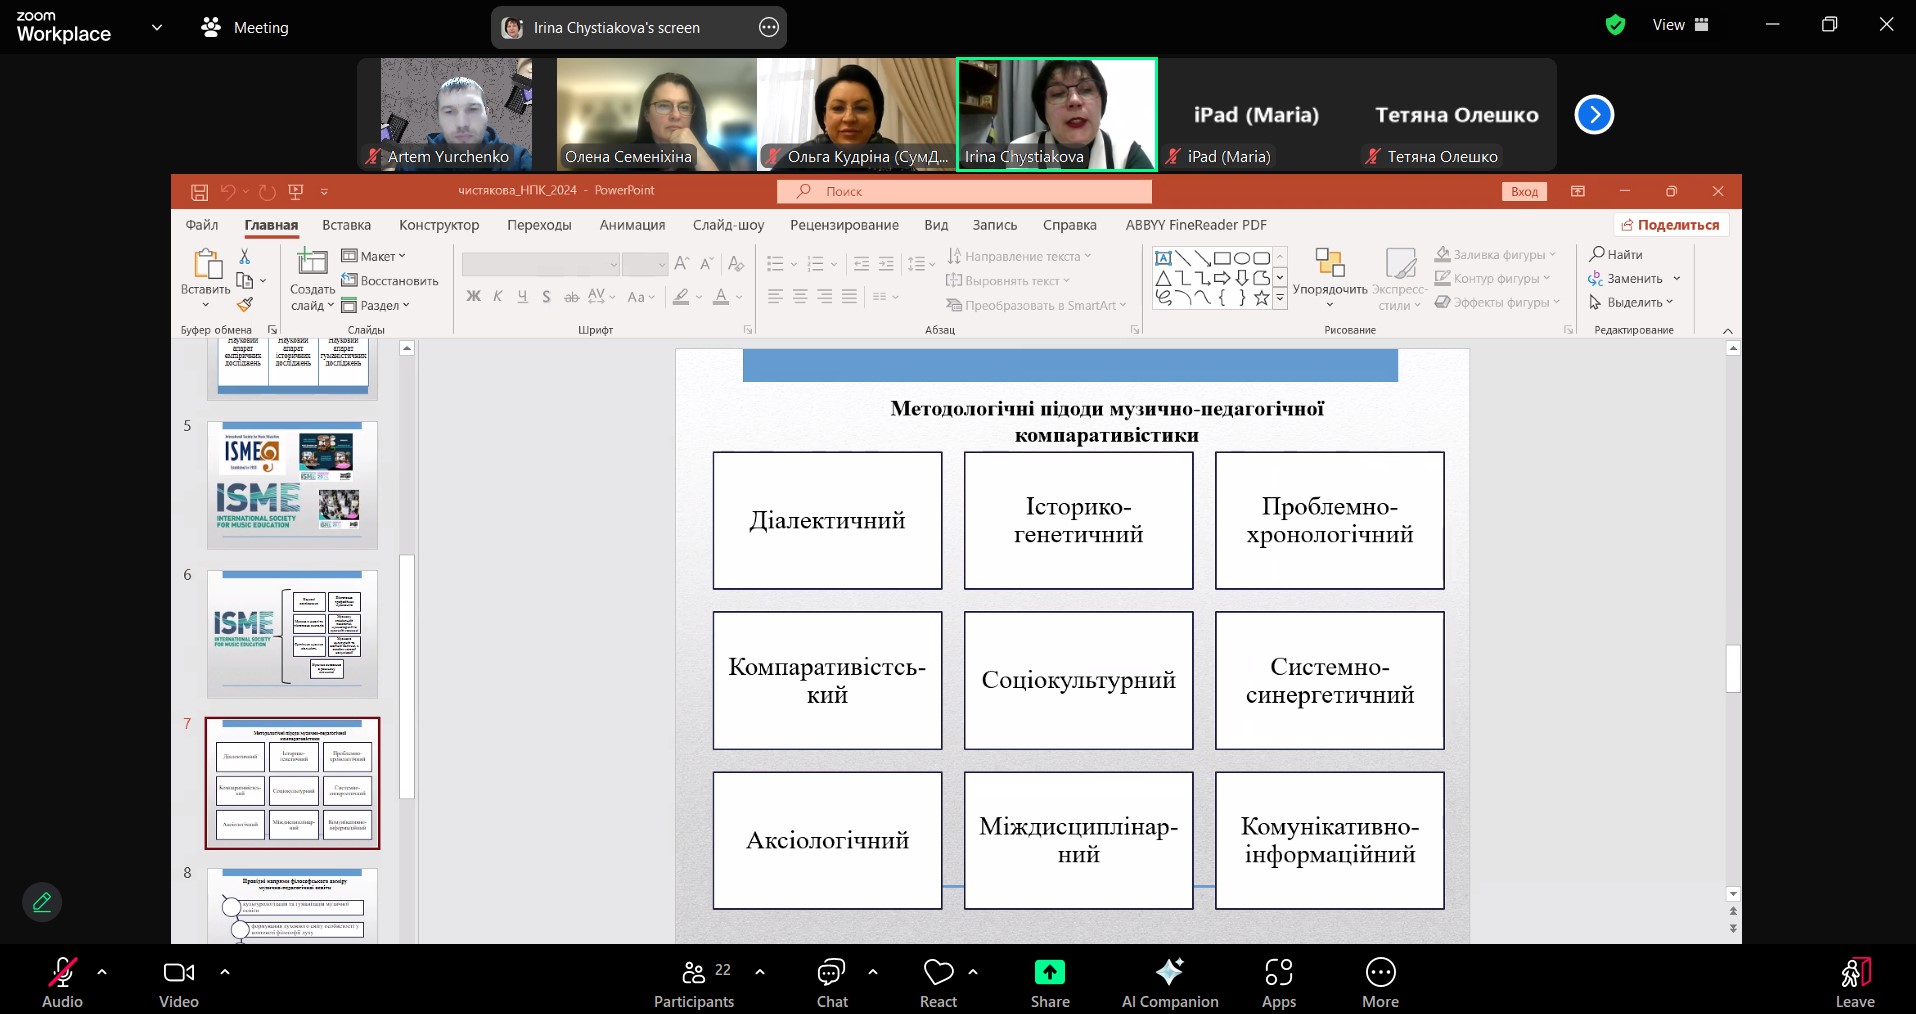This screenshot has height=1014, width=1916.
Task: Switch to the Переходы ribbon tab
Action: point(539,225)
